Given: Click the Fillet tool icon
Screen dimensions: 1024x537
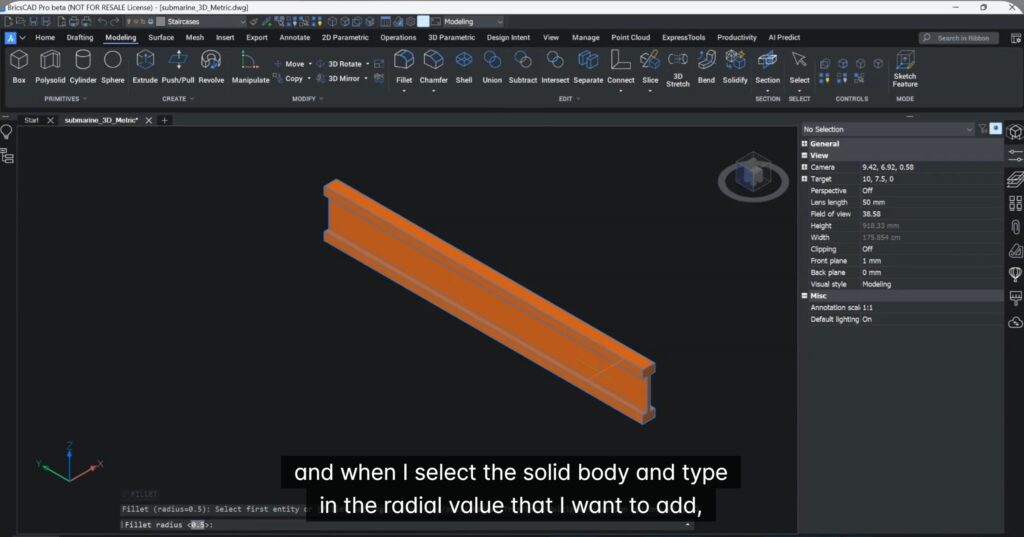Looking at the screenshot, I should click(x=404, y=60).
